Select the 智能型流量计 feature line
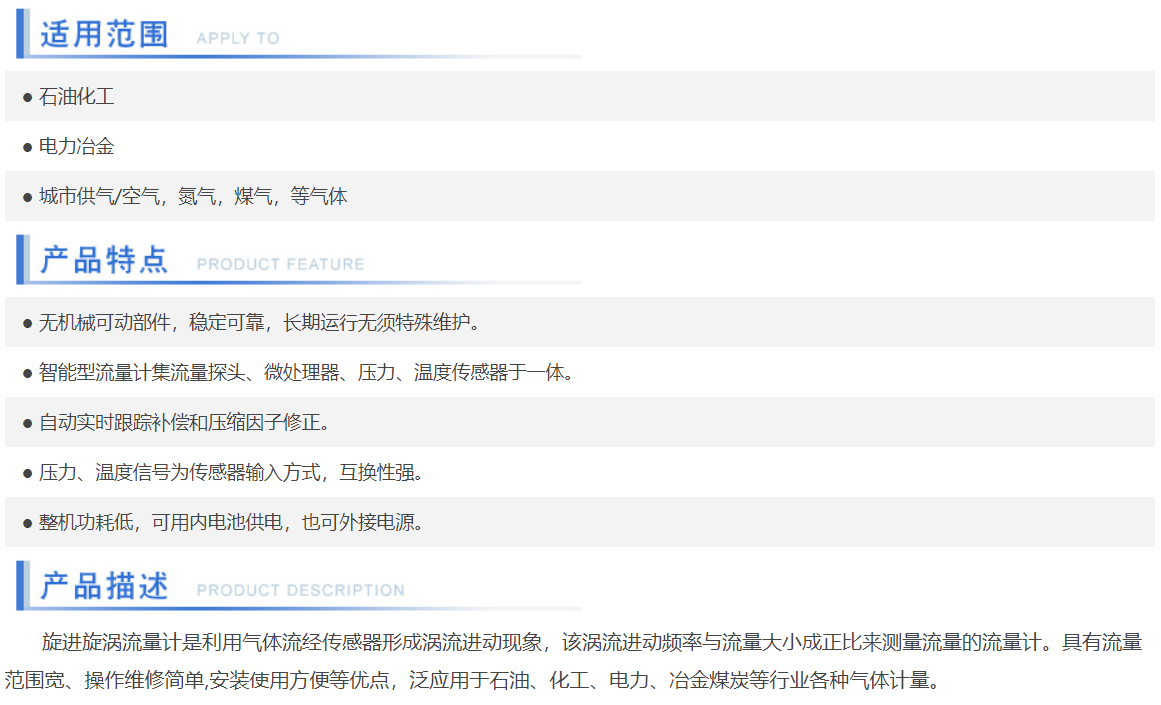 pos(306,373)
